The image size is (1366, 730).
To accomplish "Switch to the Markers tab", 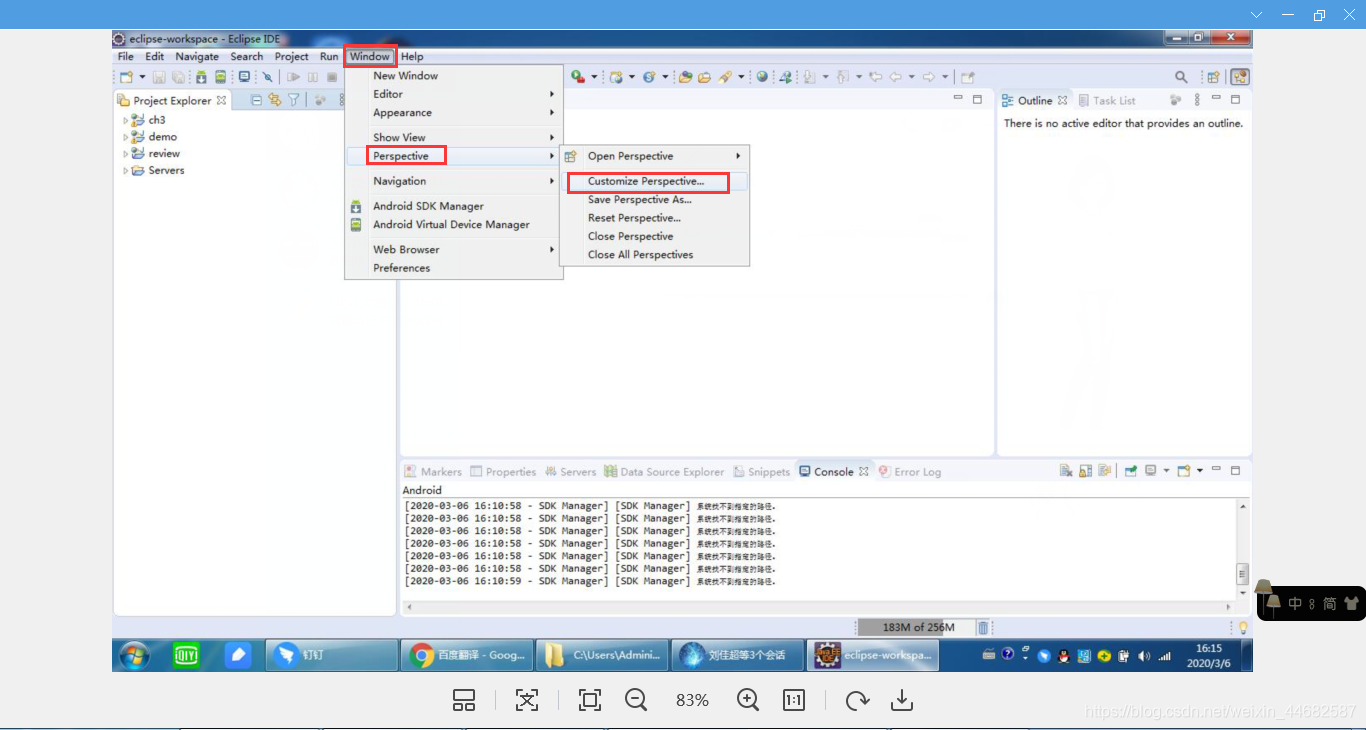I will [433, 472].
